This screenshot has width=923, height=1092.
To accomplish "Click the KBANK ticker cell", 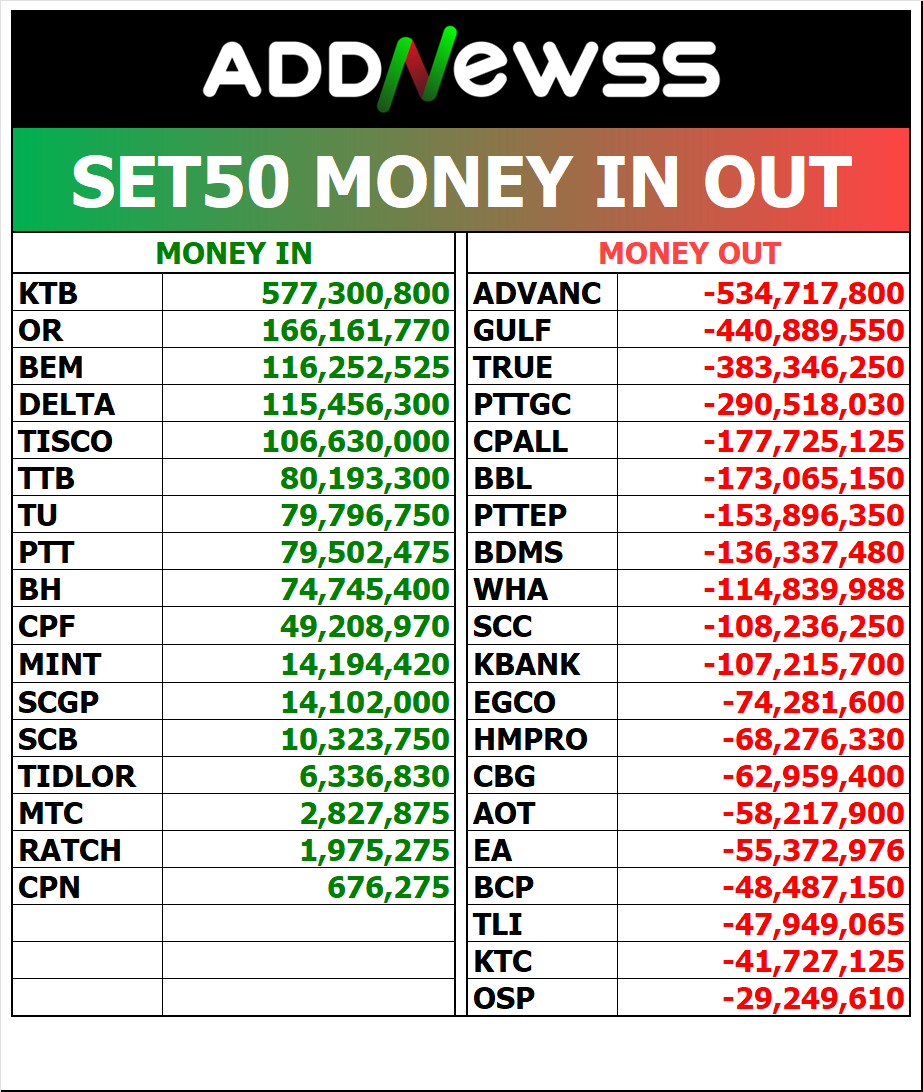I will [527, 664].
